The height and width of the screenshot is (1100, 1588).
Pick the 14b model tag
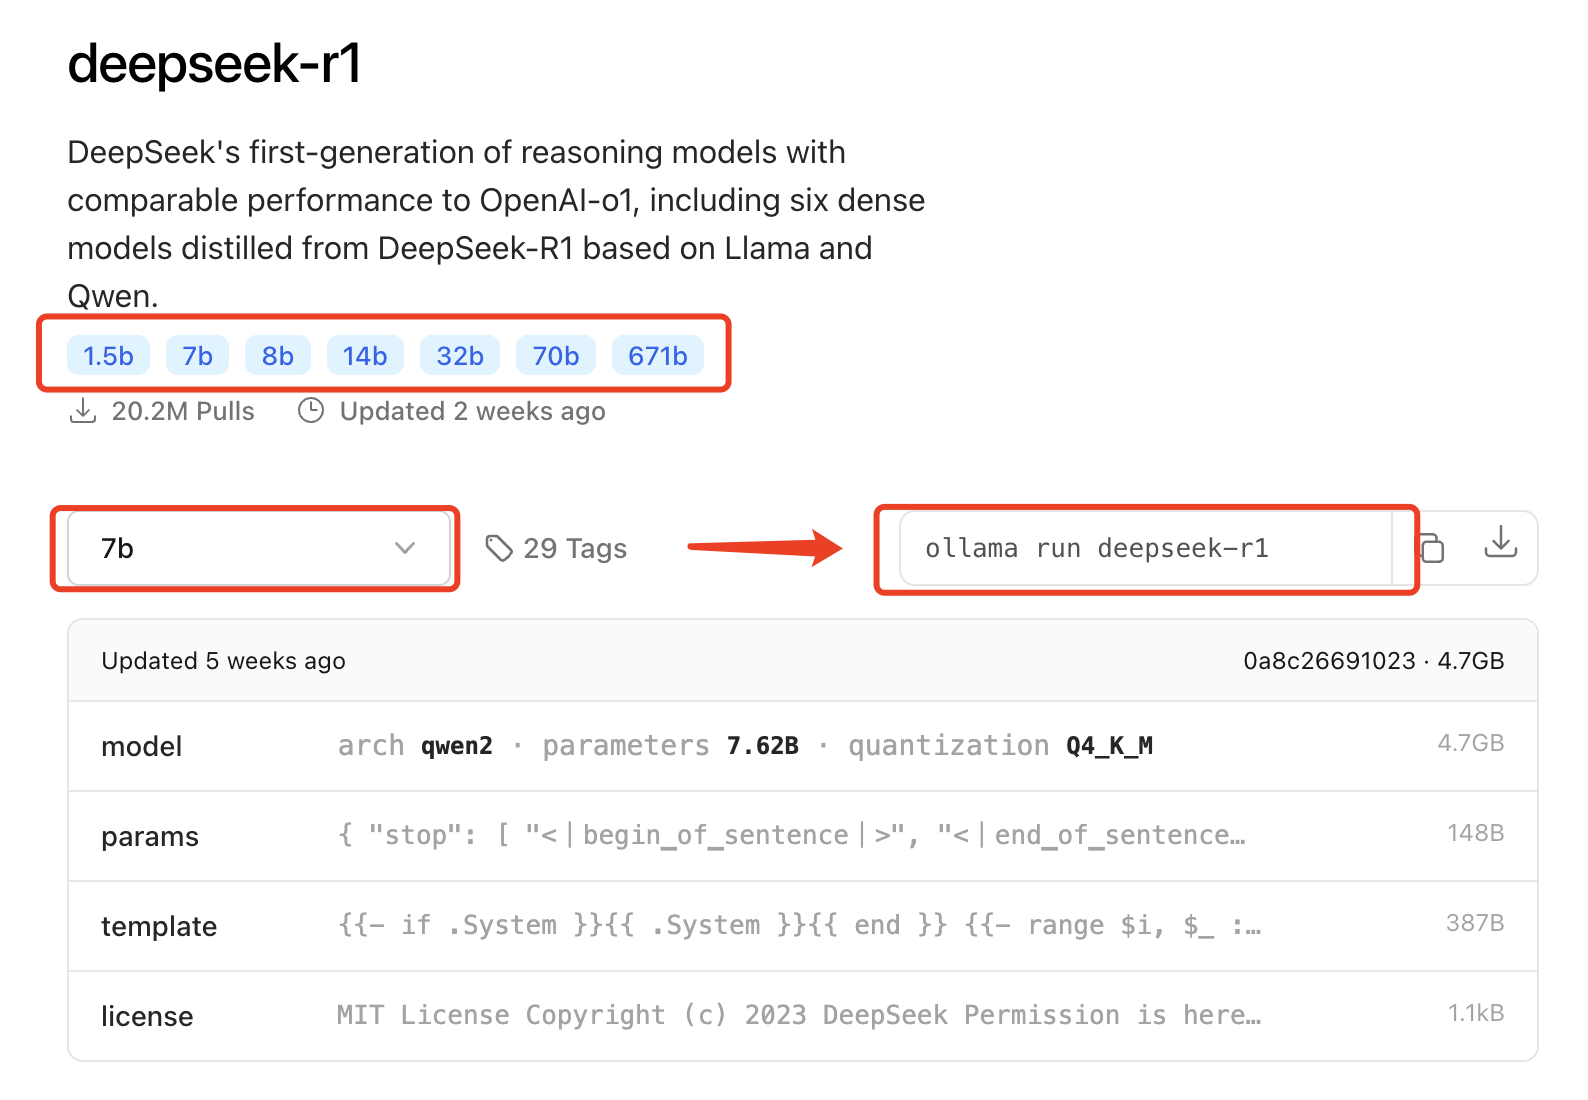(365, 356)
